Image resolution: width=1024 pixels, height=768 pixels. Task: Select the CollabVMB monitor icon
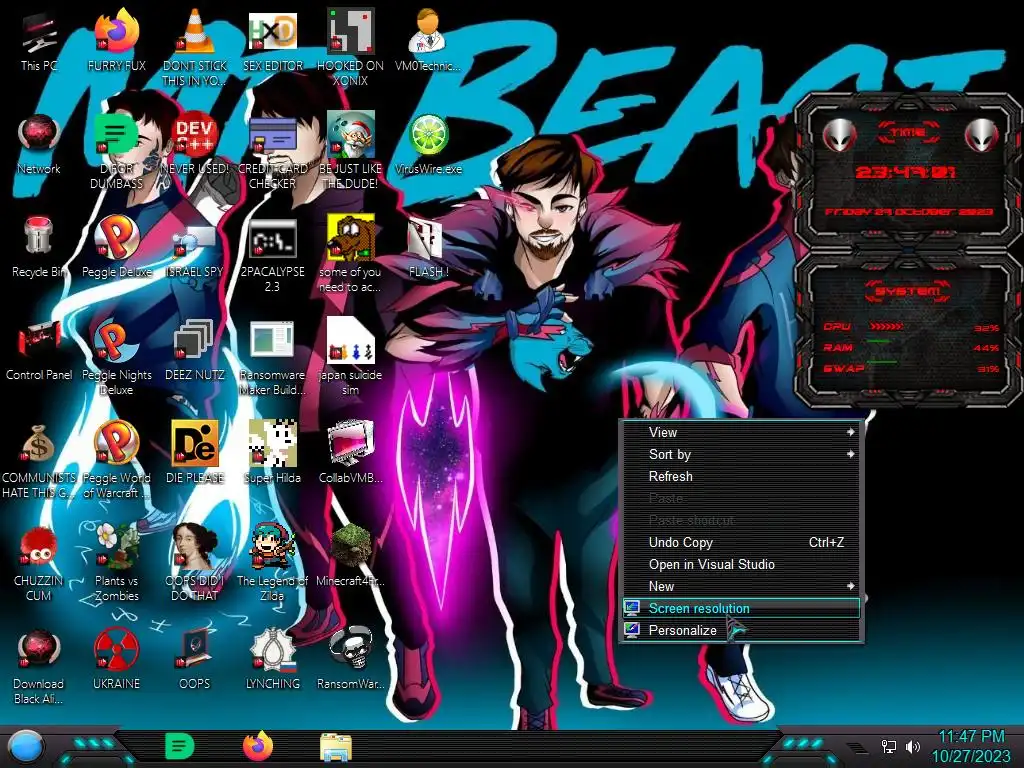tap(350, 444)
